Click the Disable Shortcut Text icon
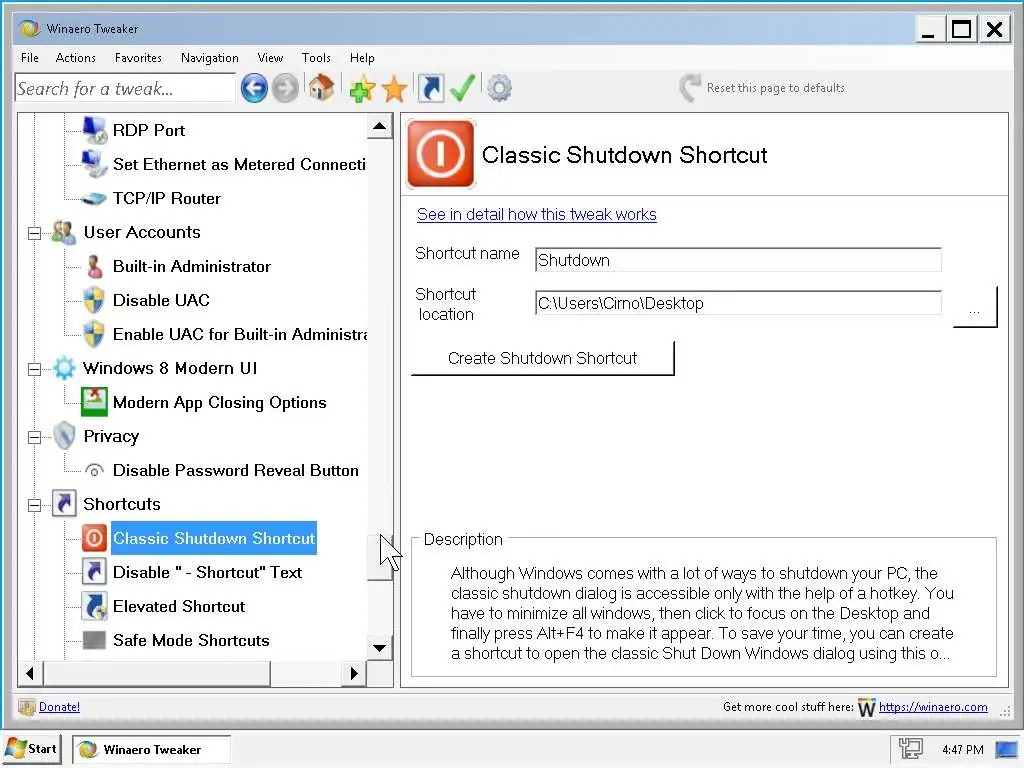1024x768 pixels. [x=94, y=572]
